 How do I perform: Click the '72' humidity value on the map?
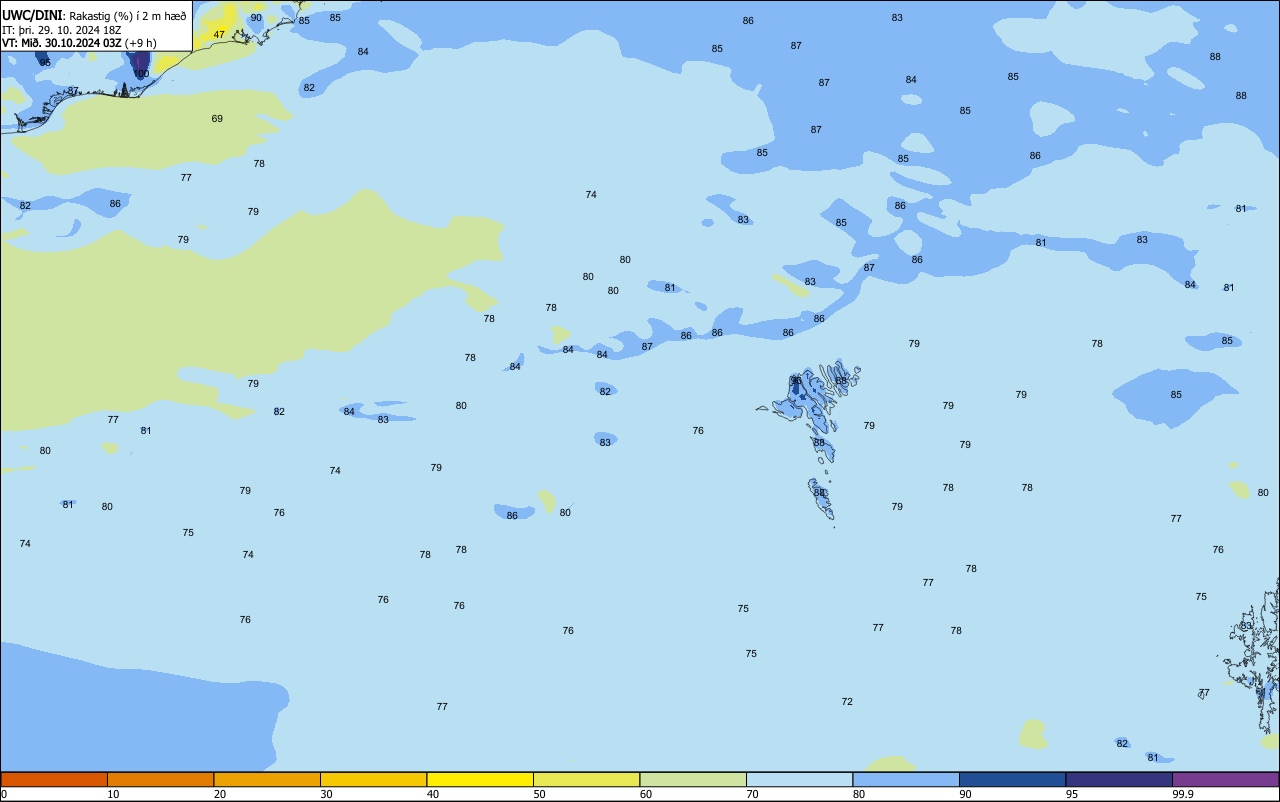(x=847, y=702)
